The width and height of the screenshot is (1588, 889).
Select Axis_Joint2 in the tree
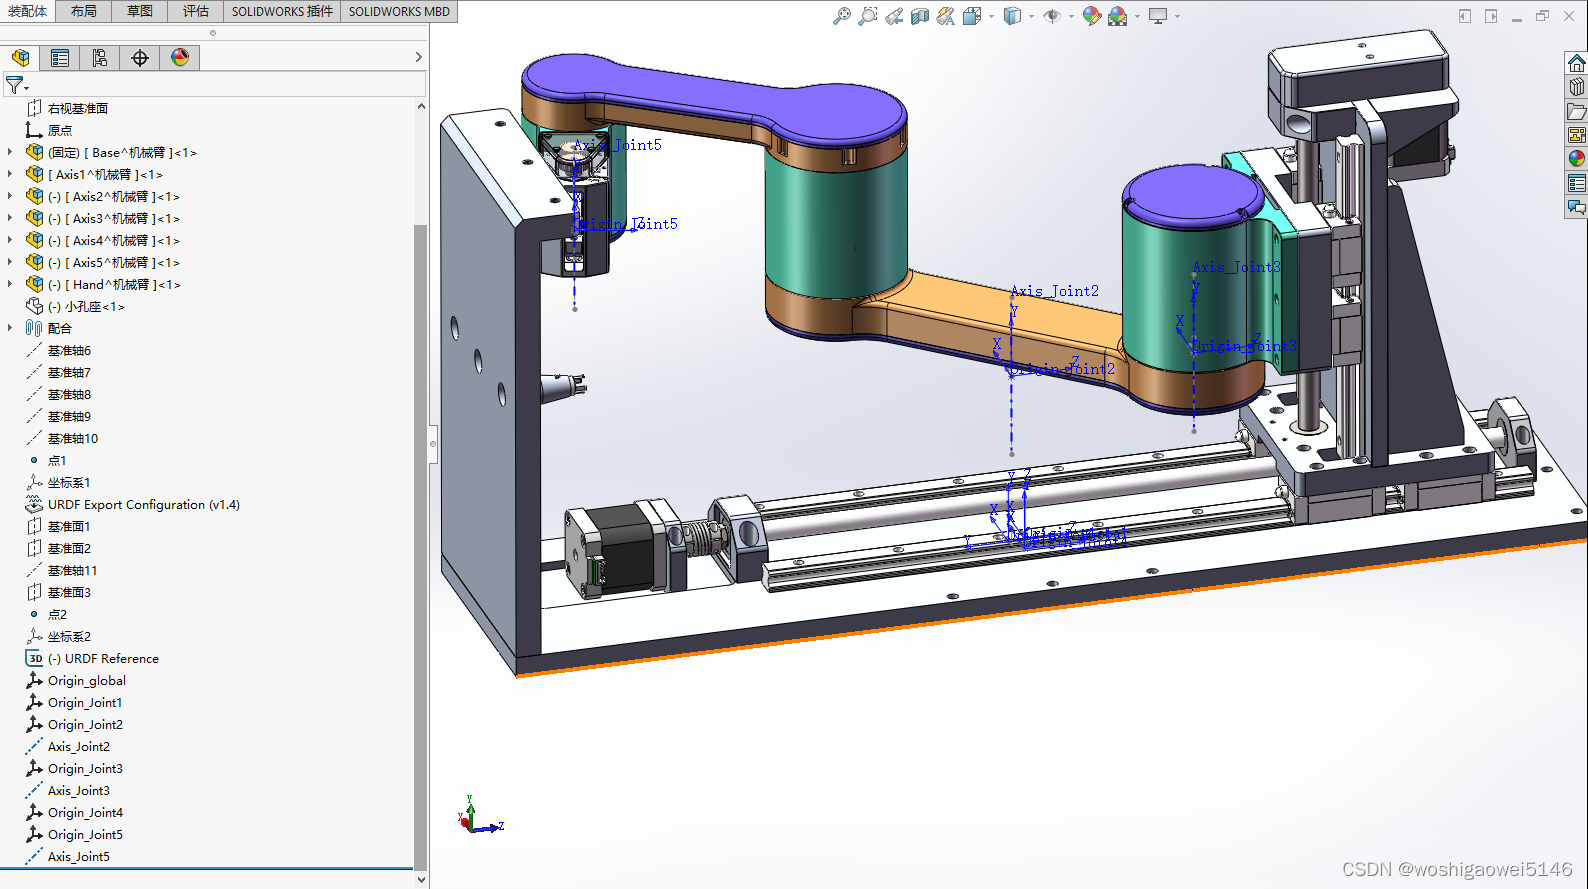coord(79,746)
